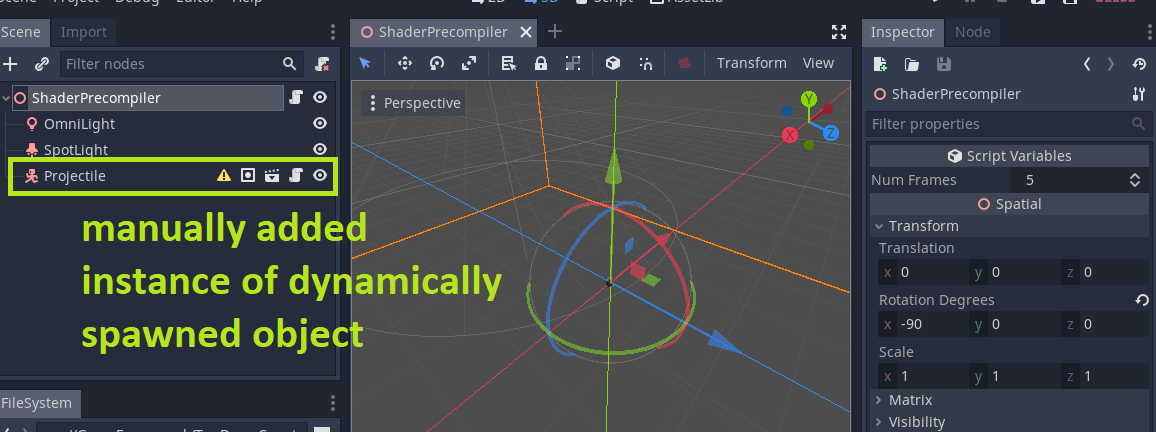Expand the Visibility property section
The image size is (1156, 432).
(879, 422)
